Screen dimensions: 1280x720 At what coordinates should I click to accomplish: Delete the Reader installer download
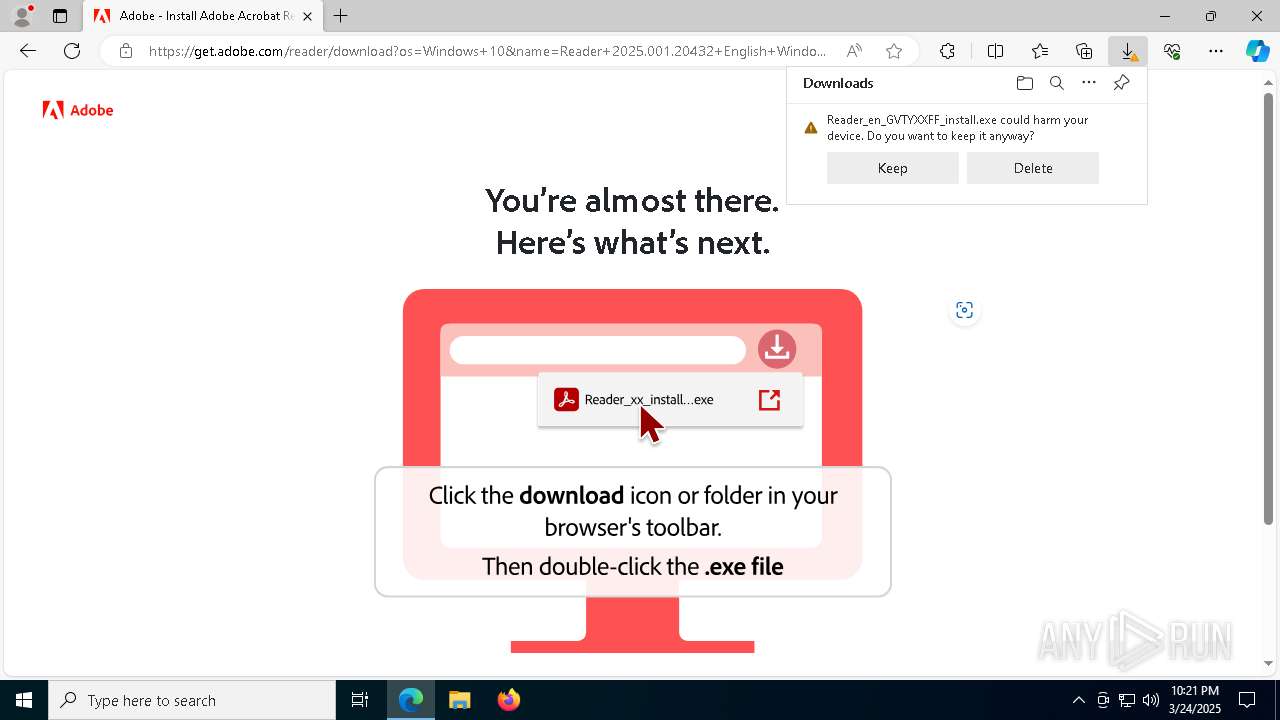tap(1033, 168)
